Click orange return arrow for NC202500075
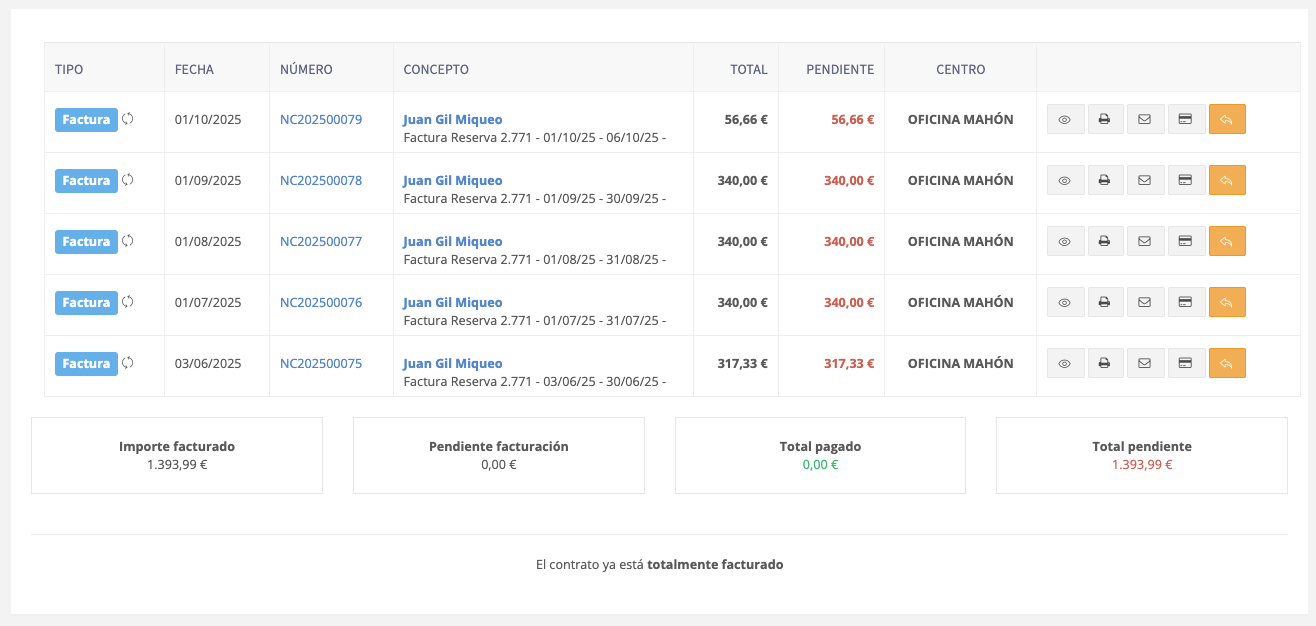The image size is (1316, 626). coord(1227,363)
